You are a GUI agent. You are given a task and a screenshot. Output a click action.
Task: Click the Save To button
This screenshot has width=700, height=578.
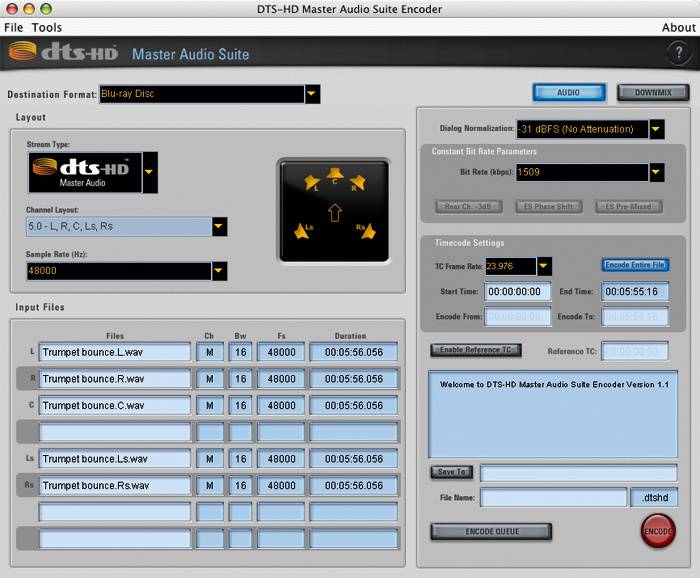coord(452,472)
